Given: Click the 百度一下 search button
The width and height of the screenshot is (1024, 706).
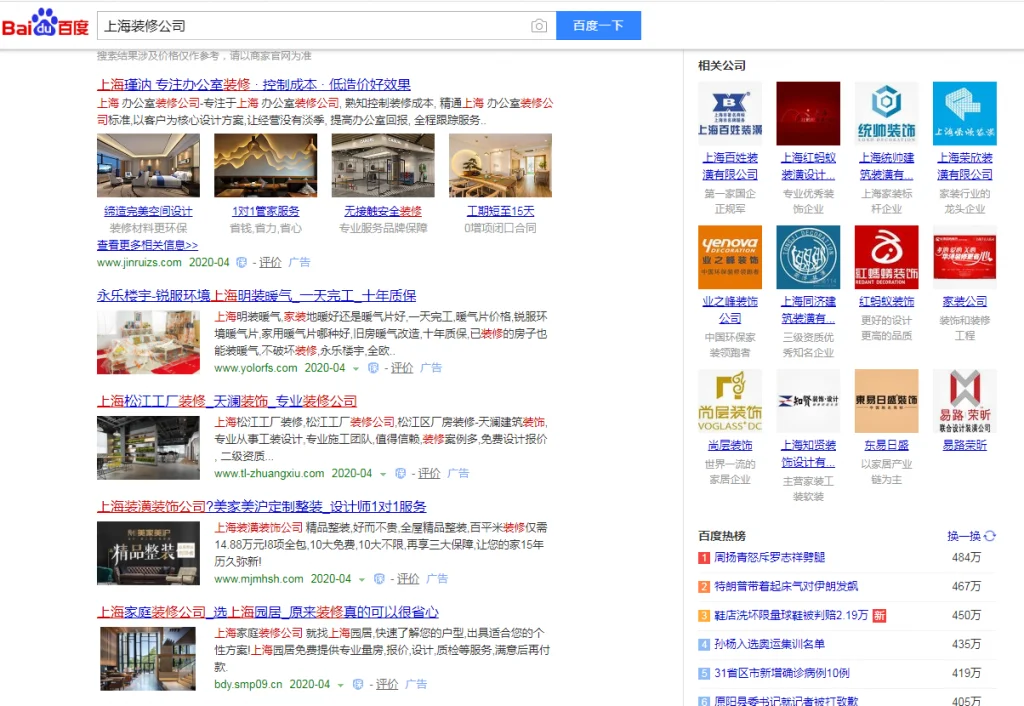Looking at the screenshot, I should click(x=598, y=26).
